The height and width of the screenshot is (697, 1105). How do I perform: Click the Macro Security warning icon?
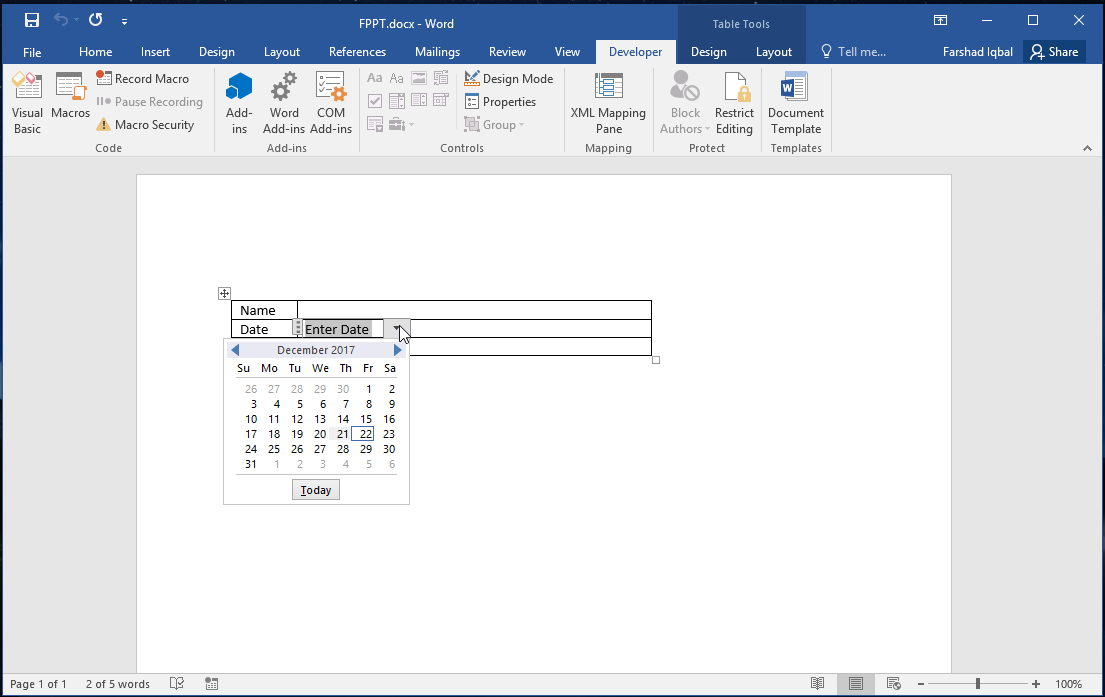[104, 125]
